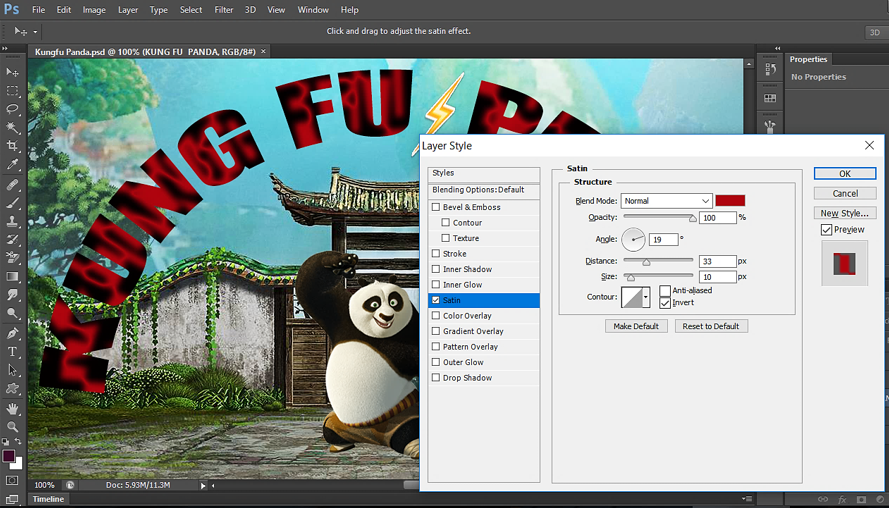Screen dimensions: 890x510
Task: Click the Angle dial control
Action: (x=633, y=239)
